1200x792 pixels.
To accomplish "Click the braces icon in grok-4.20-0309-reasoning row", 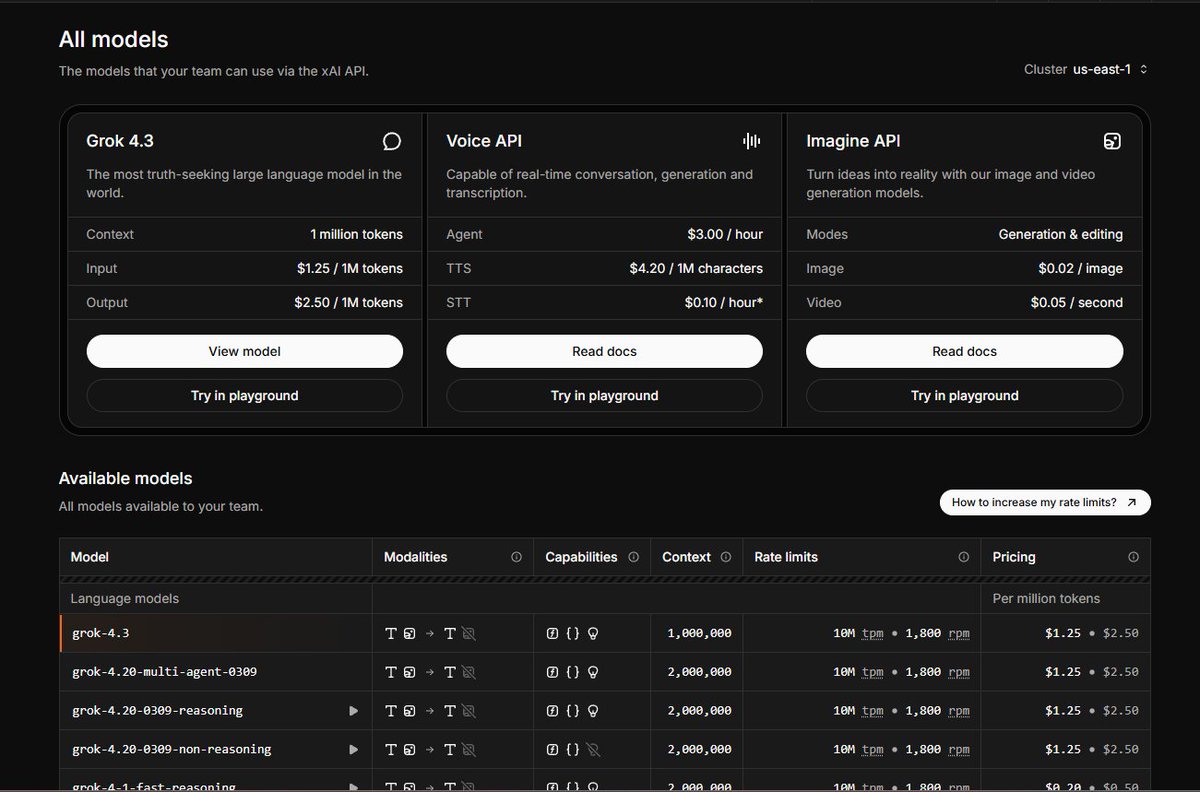I will [x=572, y=711].
